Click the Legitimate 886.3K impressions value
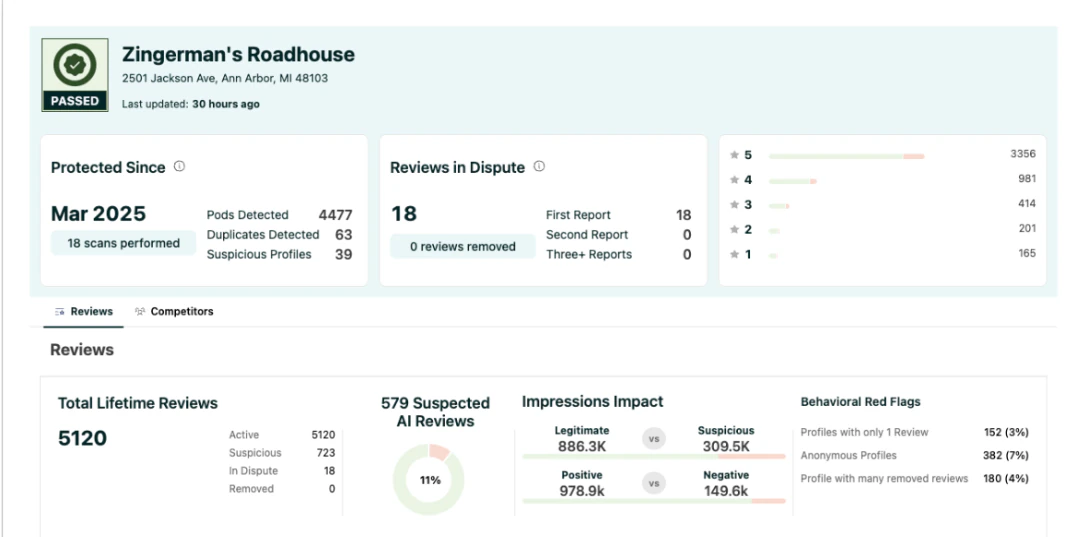 [582, 447]
